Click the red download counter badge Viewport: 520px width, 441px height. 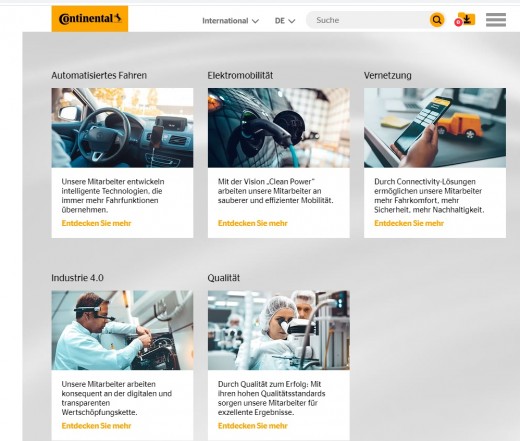click(458, 22)
